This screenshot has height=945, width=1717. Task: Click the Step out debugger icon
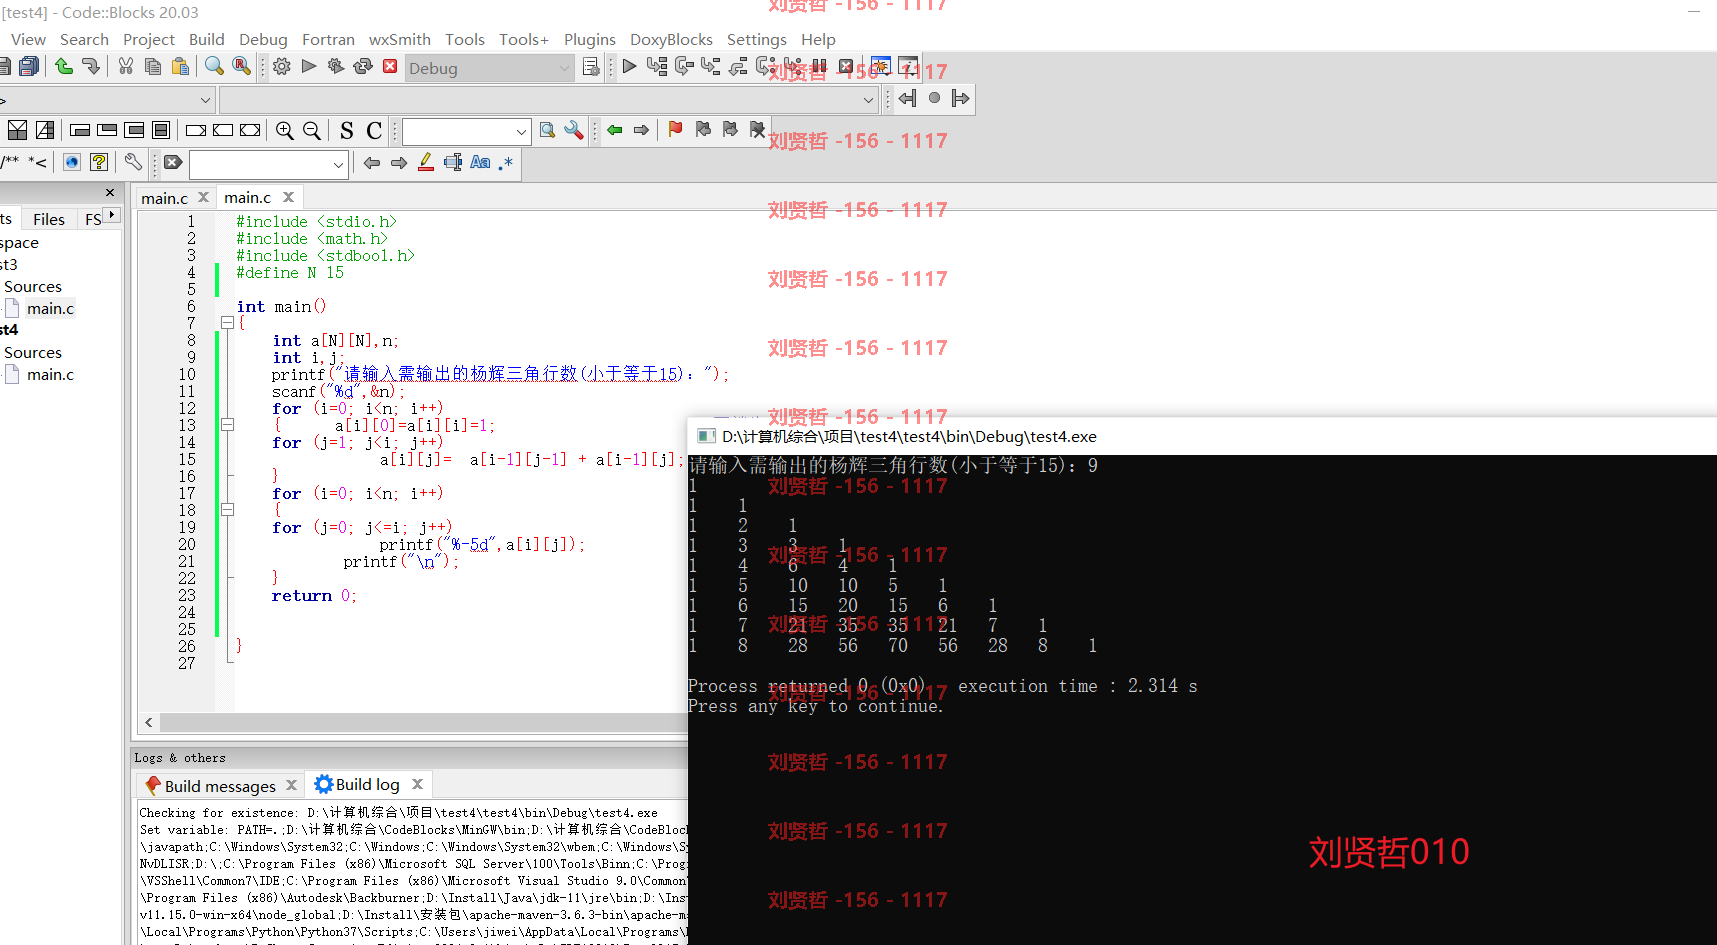[738, 66]
